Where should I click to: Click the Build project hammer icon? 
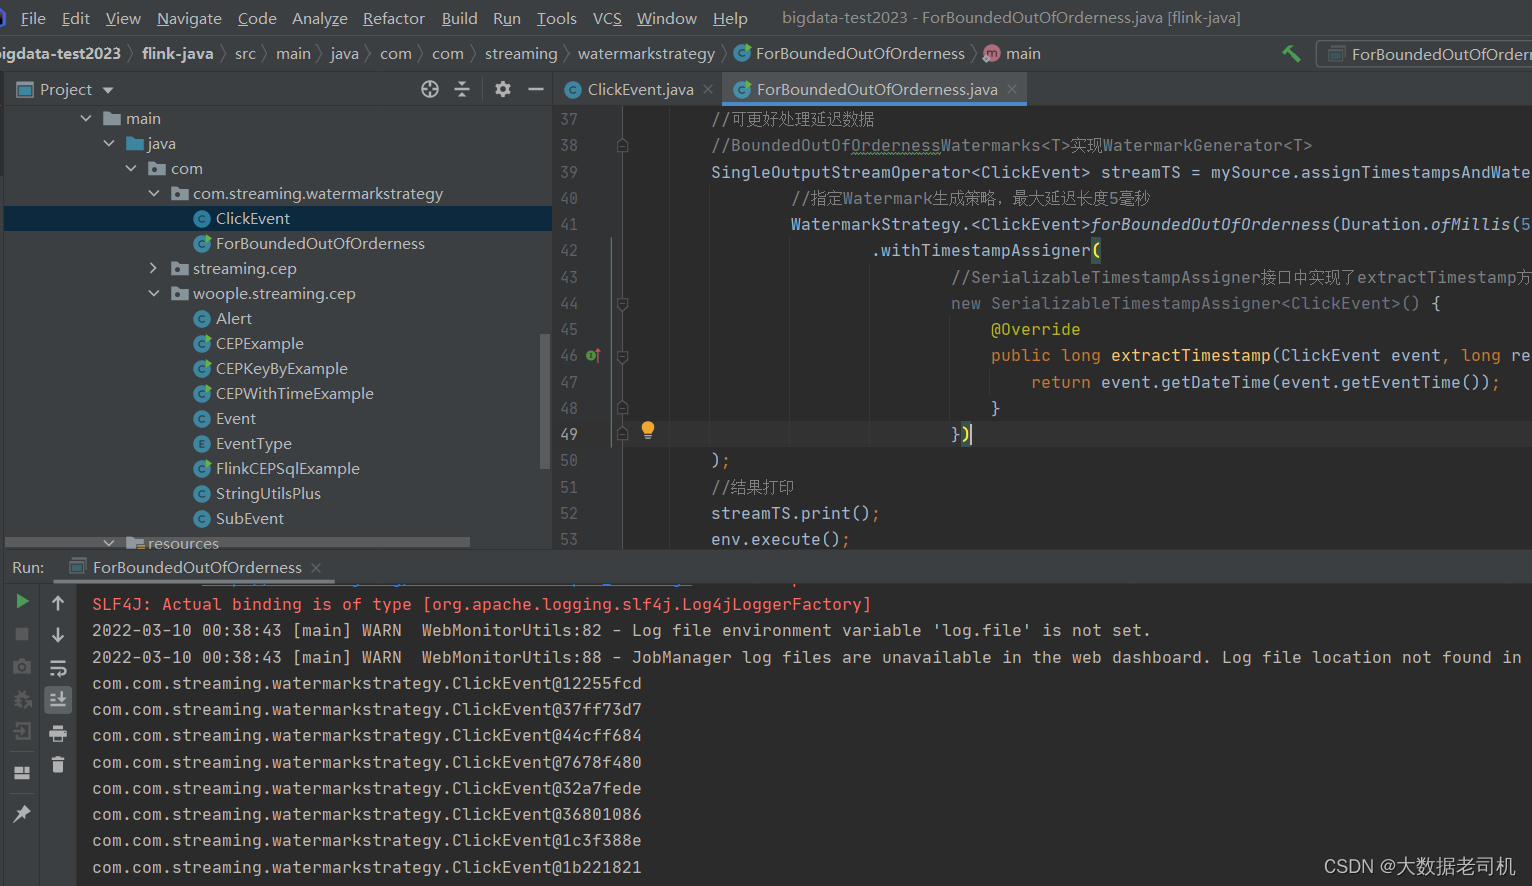pos(1291,53)
